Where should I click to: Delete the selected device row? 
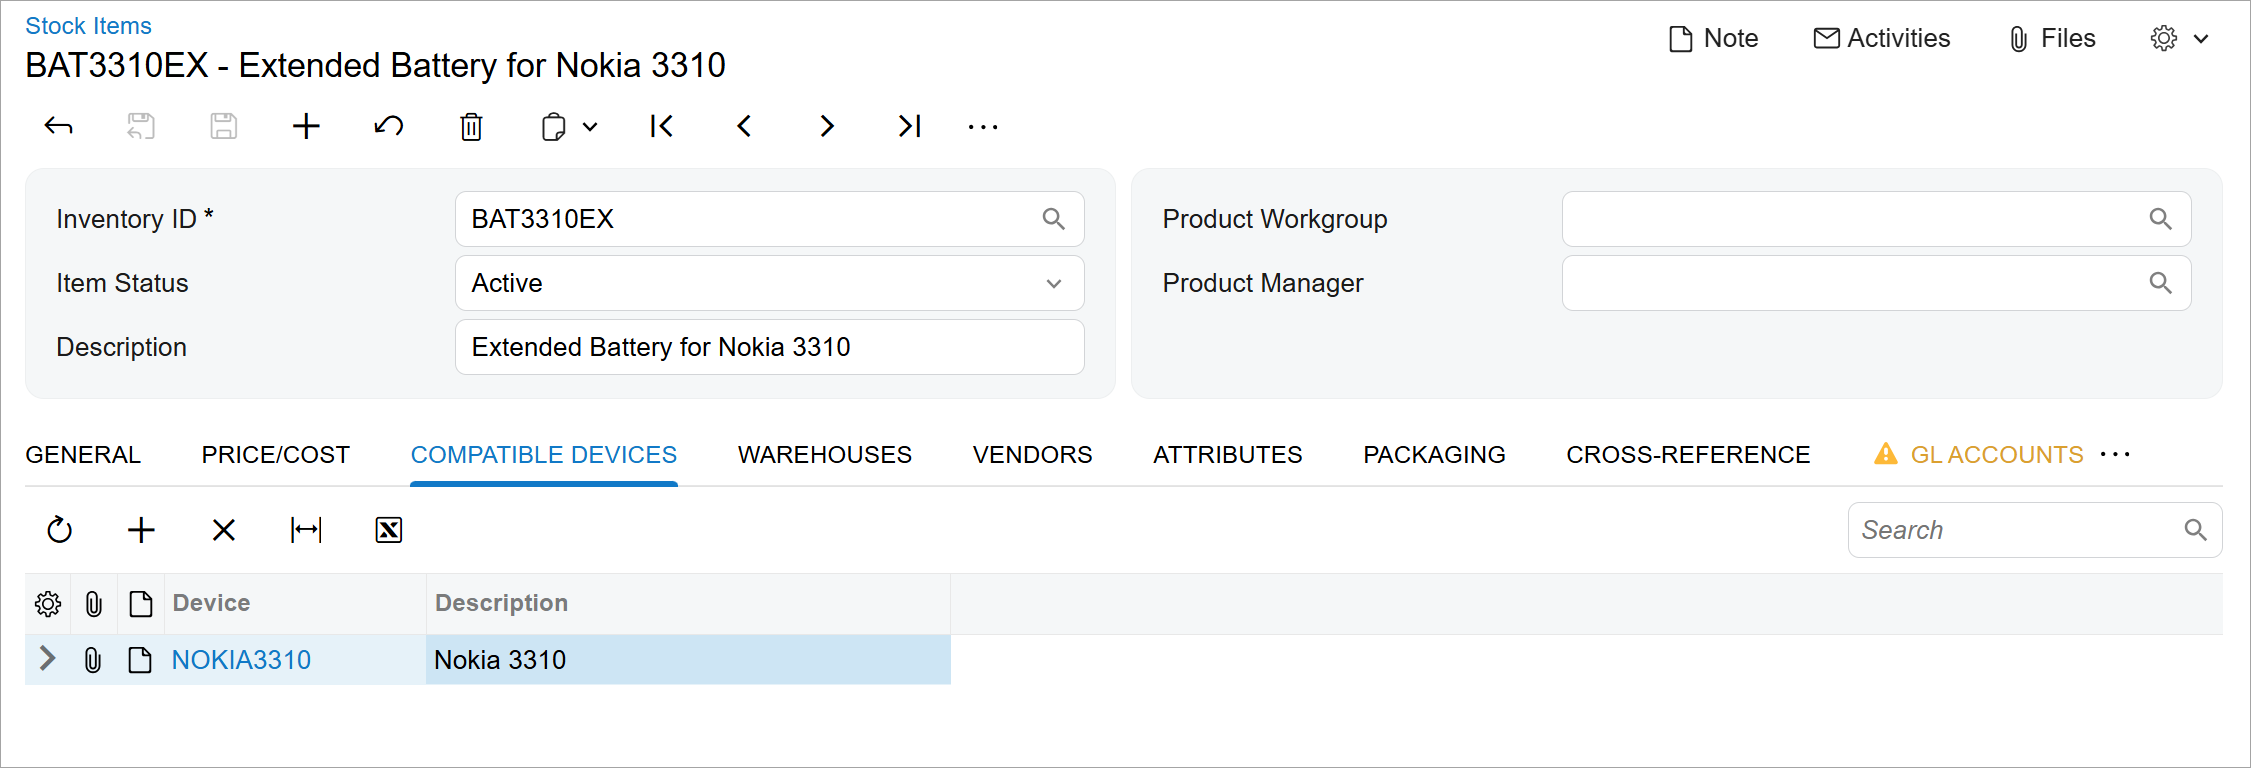[224, 530]
